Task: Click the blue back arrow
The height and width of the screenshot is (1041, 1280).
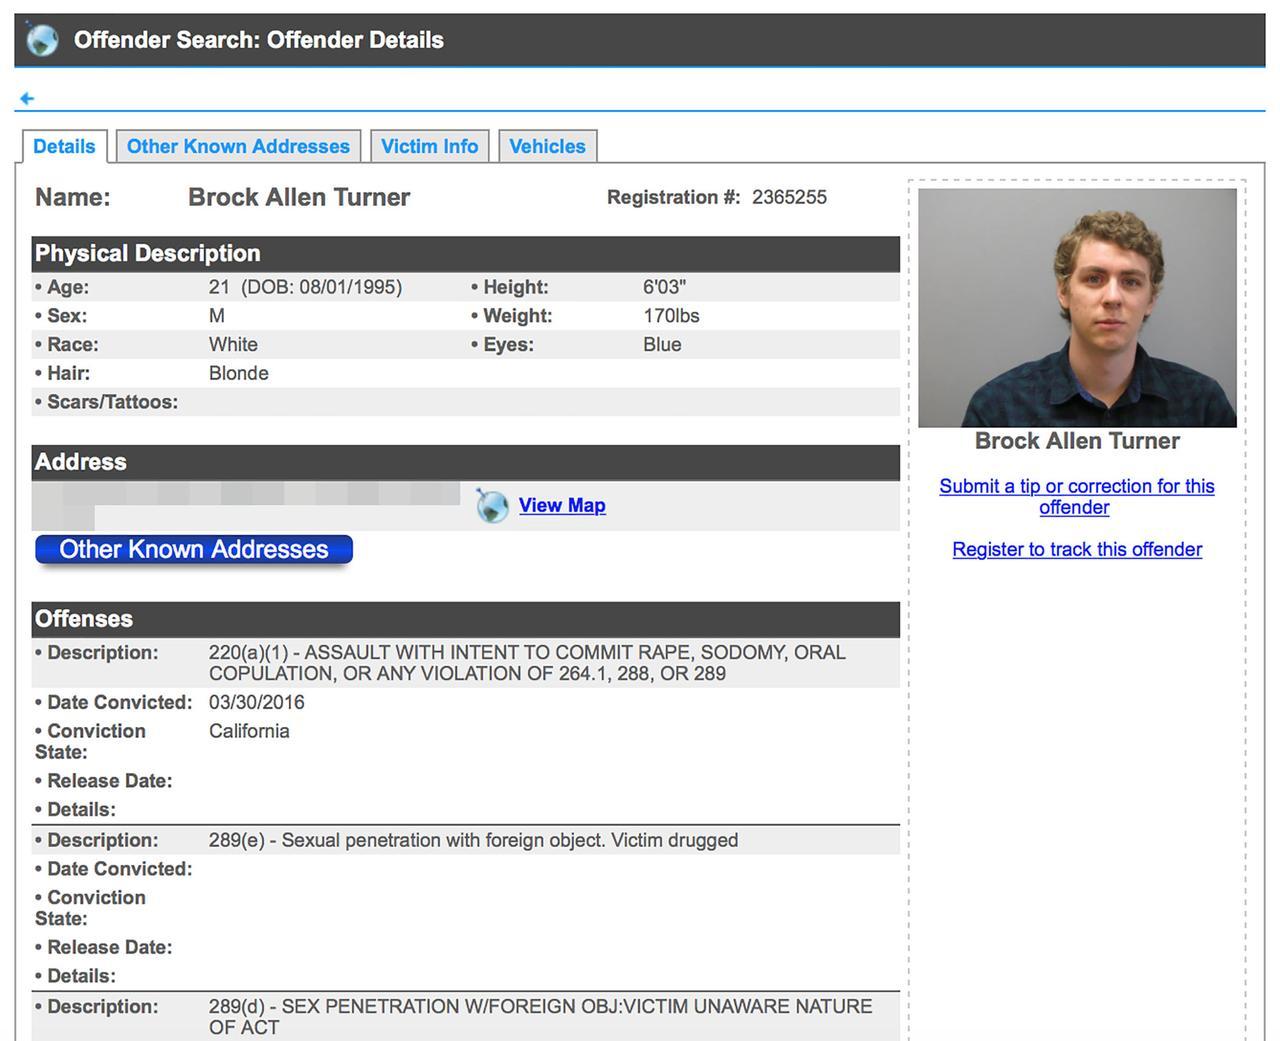Action: [x=27, y=98]
